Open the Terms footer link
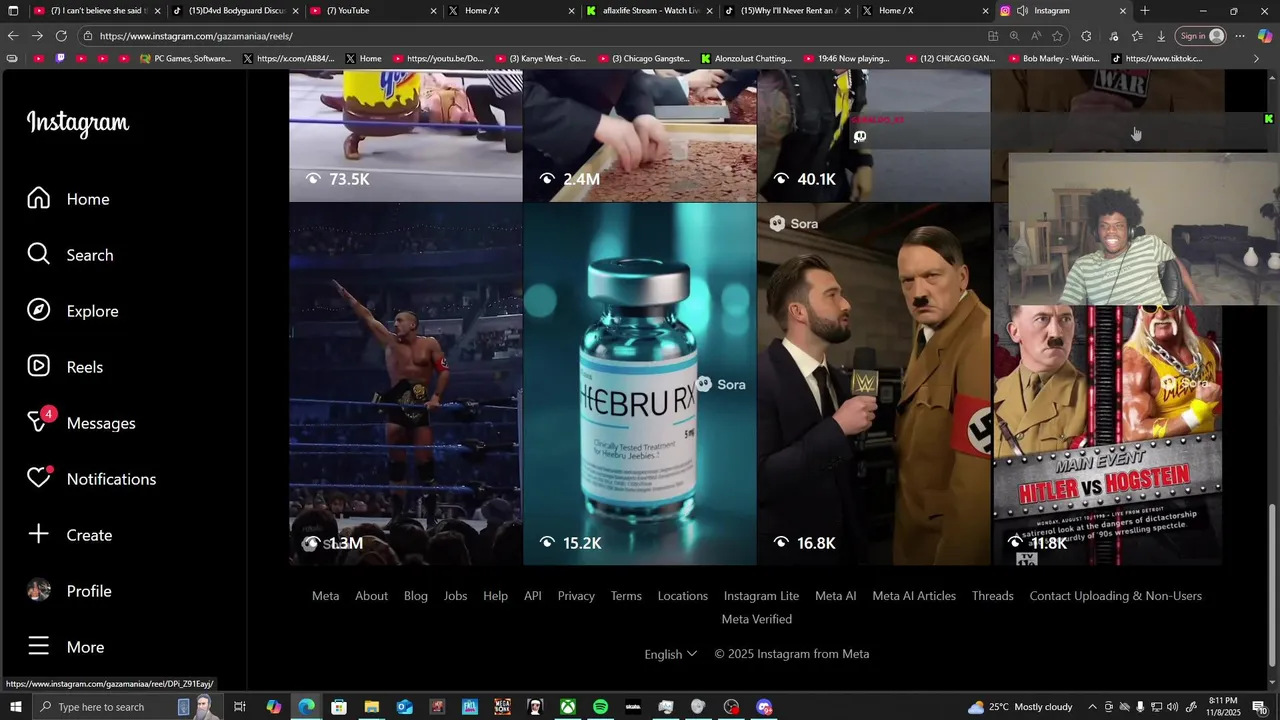The height and width of the screenshot is (720, 1280). click(x=626, y=596)
